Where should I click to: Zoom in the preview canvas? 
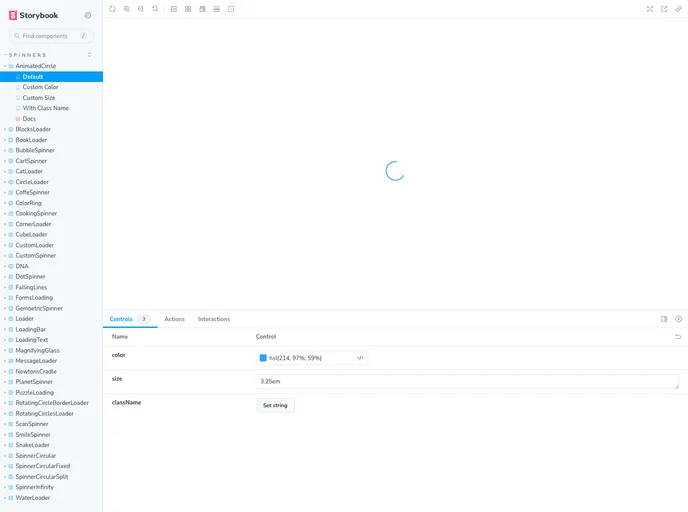coord(127,9)
